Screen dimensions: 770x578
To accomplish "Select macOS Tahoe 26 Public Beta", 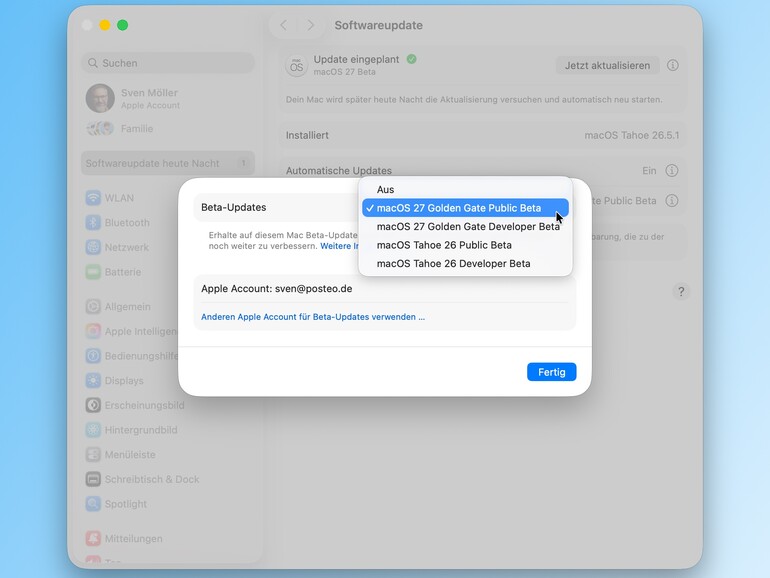I will 465,245.
